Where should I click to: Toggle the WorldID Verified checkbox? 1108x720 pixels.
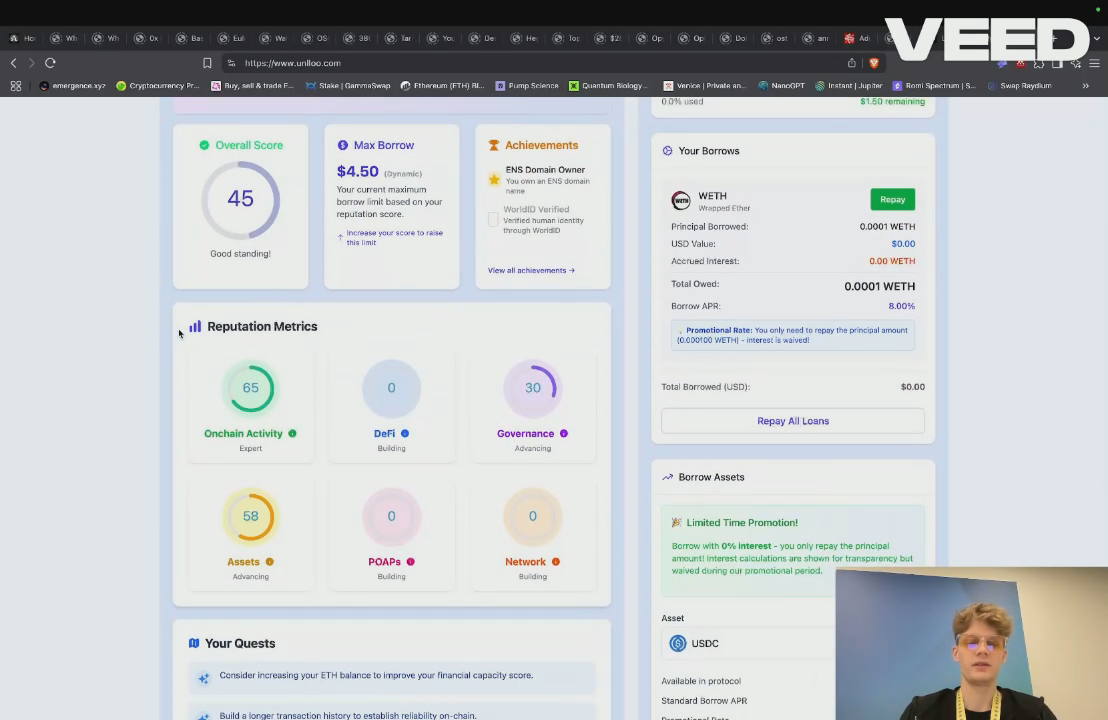(x=493, y=220)
